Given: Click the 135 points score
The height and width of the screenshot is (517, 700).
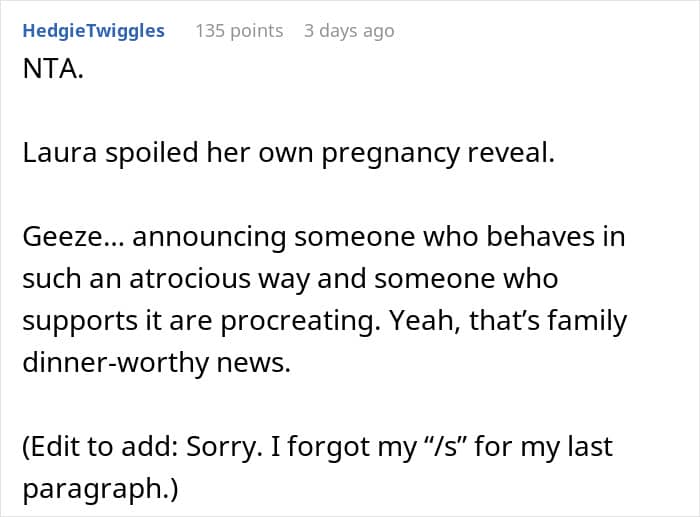Looking at the screenshot, I should 239,31.
